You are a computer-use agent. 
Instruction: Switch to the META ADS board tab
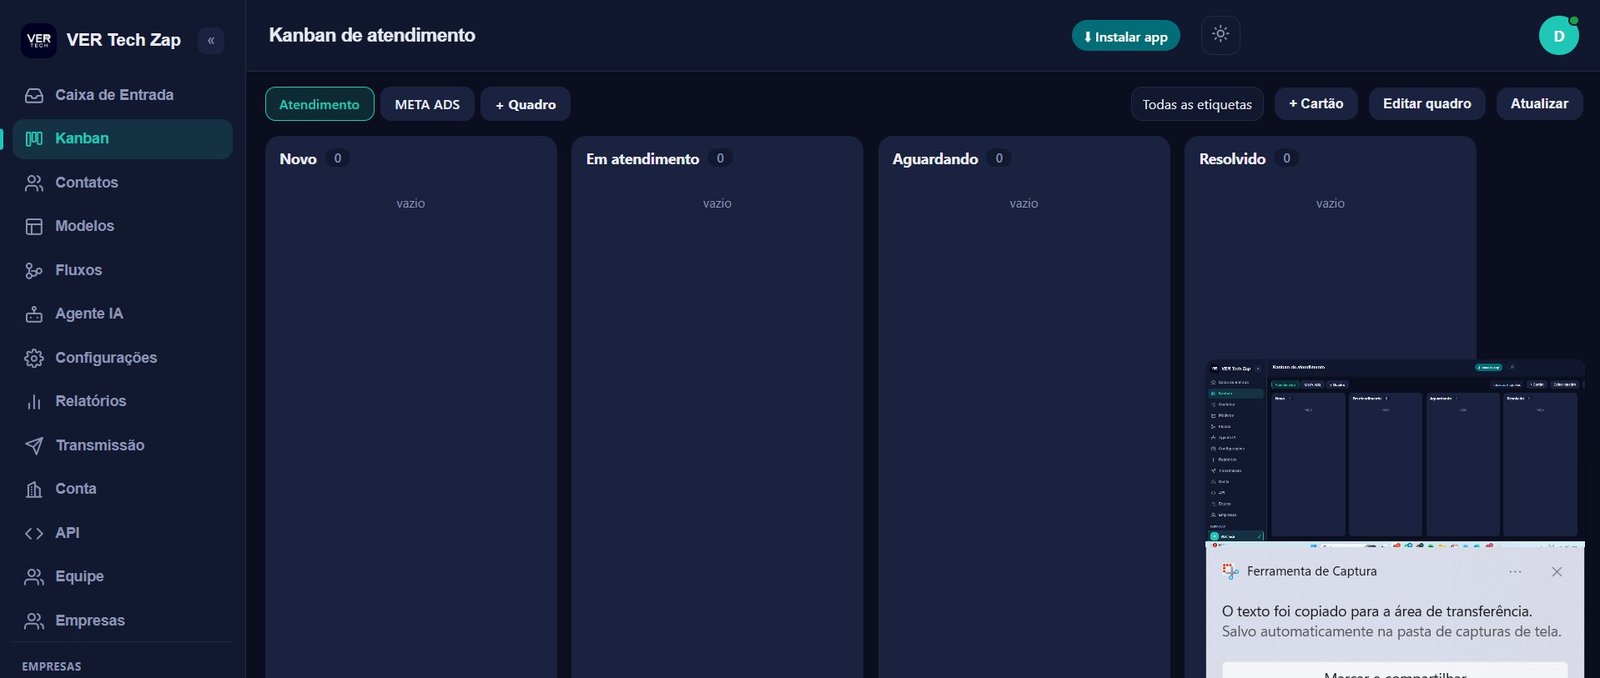pos(427,104)
